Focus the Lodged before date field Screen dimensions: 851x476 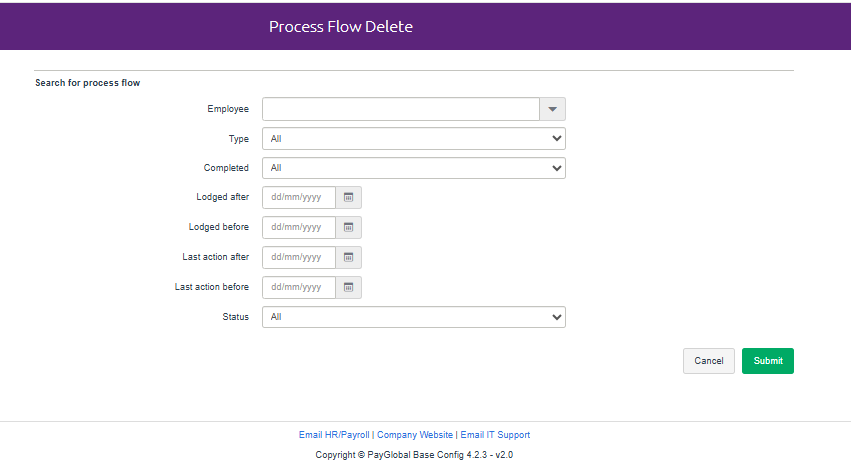click(x=298, y=228)
